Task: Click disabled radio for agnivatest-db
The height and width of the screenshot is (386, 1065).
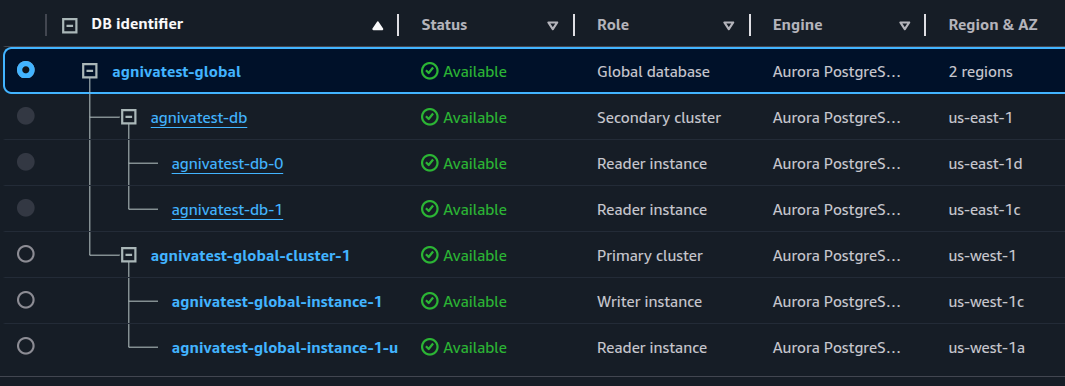Action: [x=26, y=116]
